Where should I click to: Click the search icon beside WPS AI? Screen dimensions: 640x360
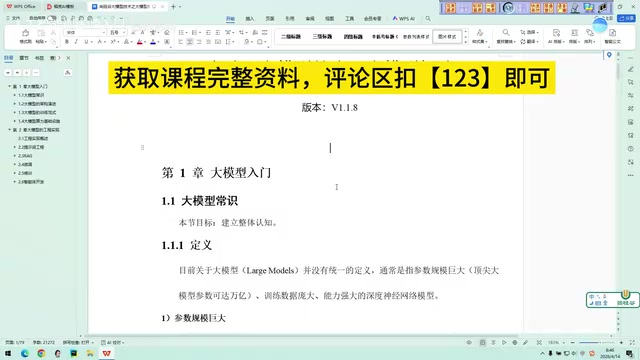coord(428,18)
